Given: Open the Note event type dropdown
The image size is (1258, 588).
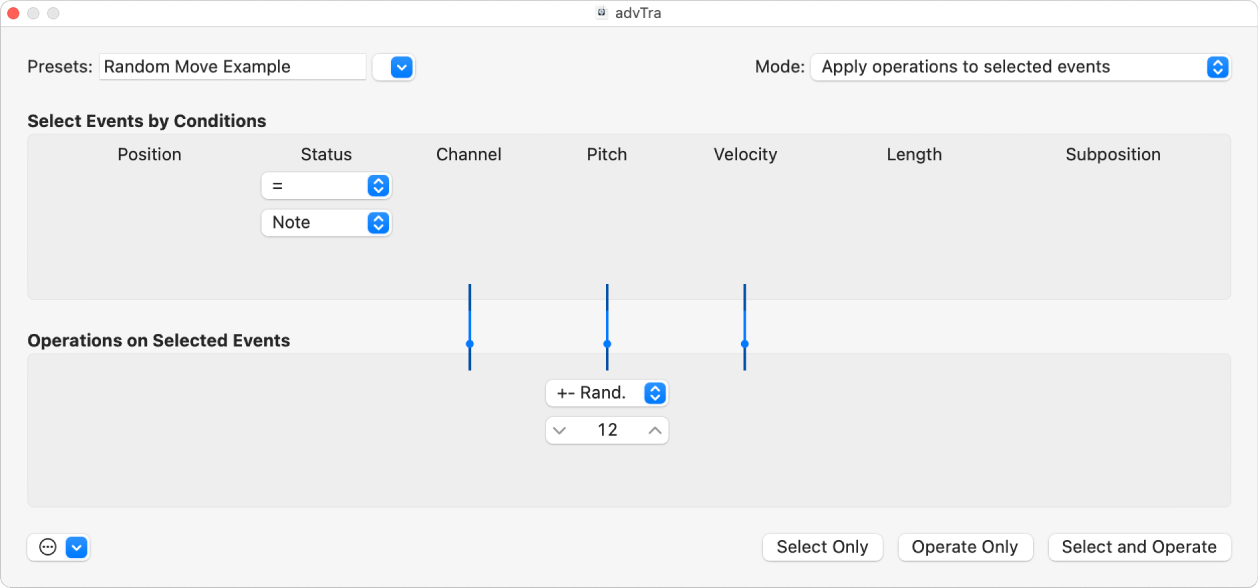Looking at the screenshot, I should [x=326, y=222].
